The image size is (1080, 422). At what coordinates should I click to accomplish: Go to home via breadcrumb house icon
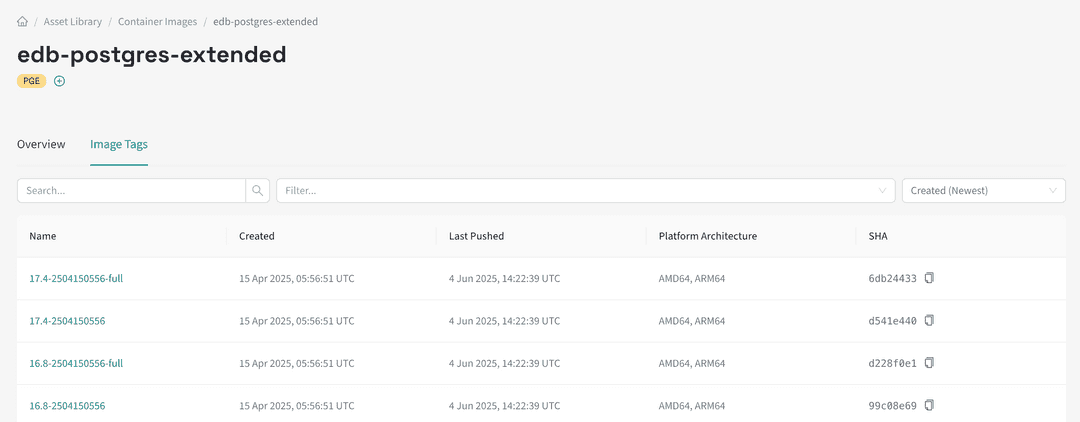pos(22,21)
